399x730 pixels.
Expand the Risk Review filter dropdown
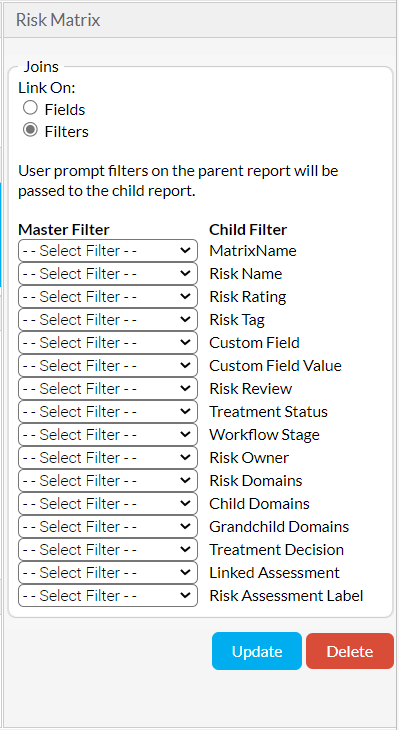[x=108, y=389]
